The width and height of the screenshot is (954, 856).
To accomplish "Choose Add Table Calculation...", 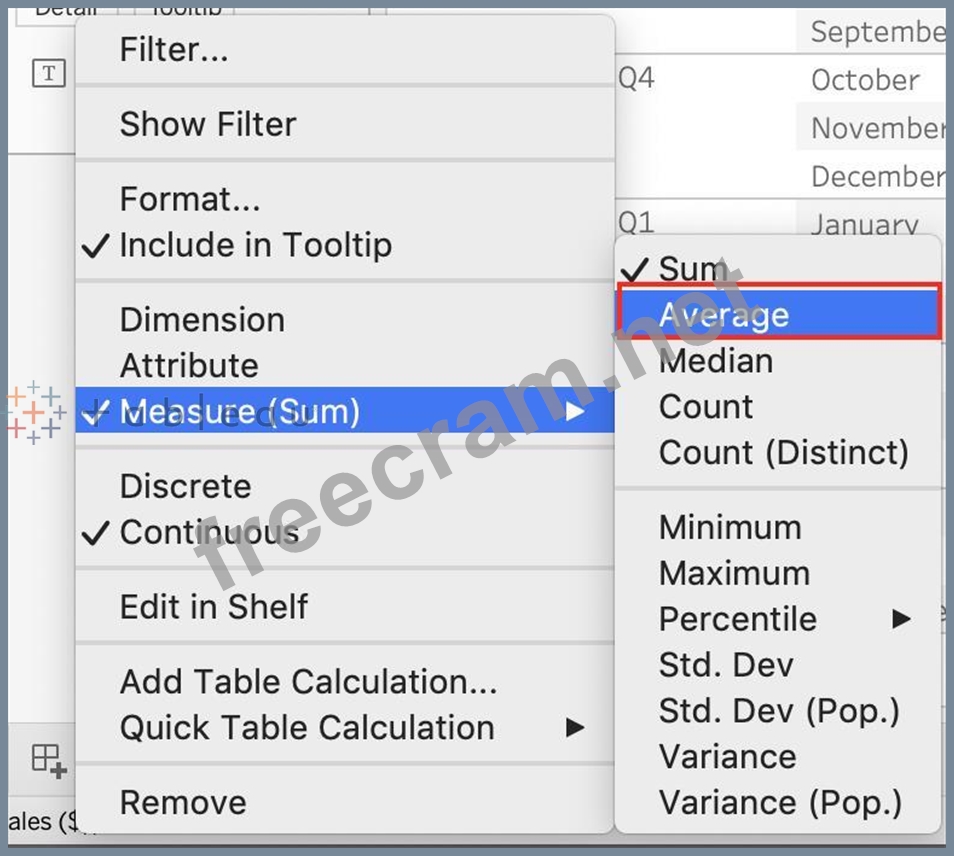I will 308,682.
